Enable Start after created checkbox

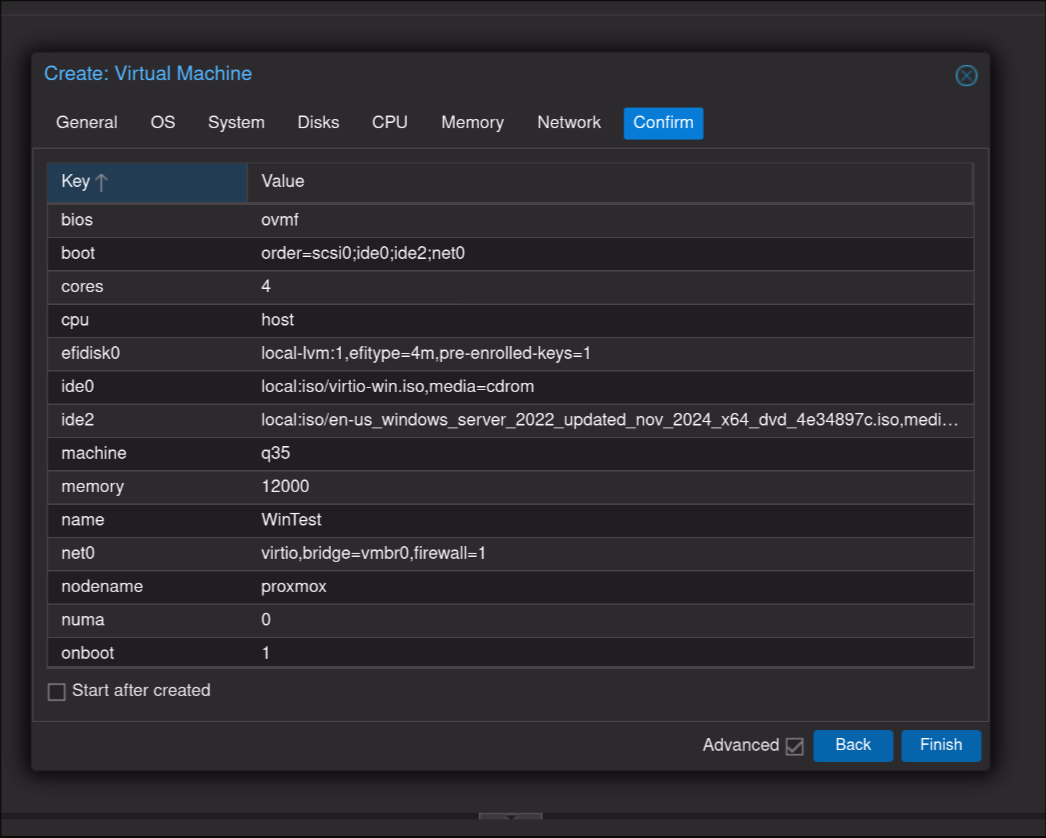pos(57,691)
